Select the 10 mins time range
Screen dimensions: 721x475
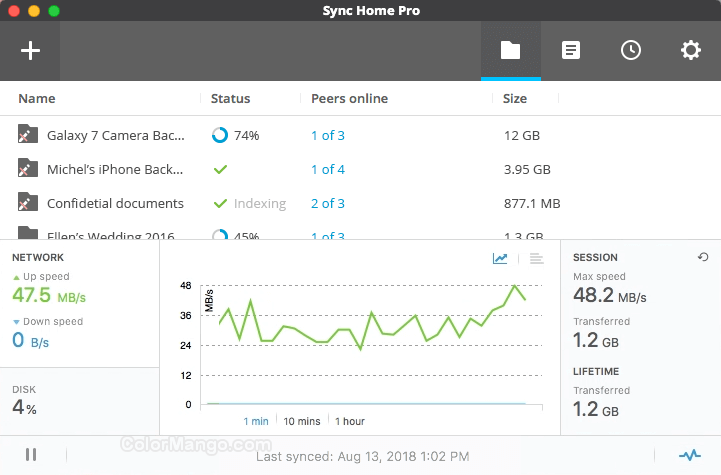(302, 421)
